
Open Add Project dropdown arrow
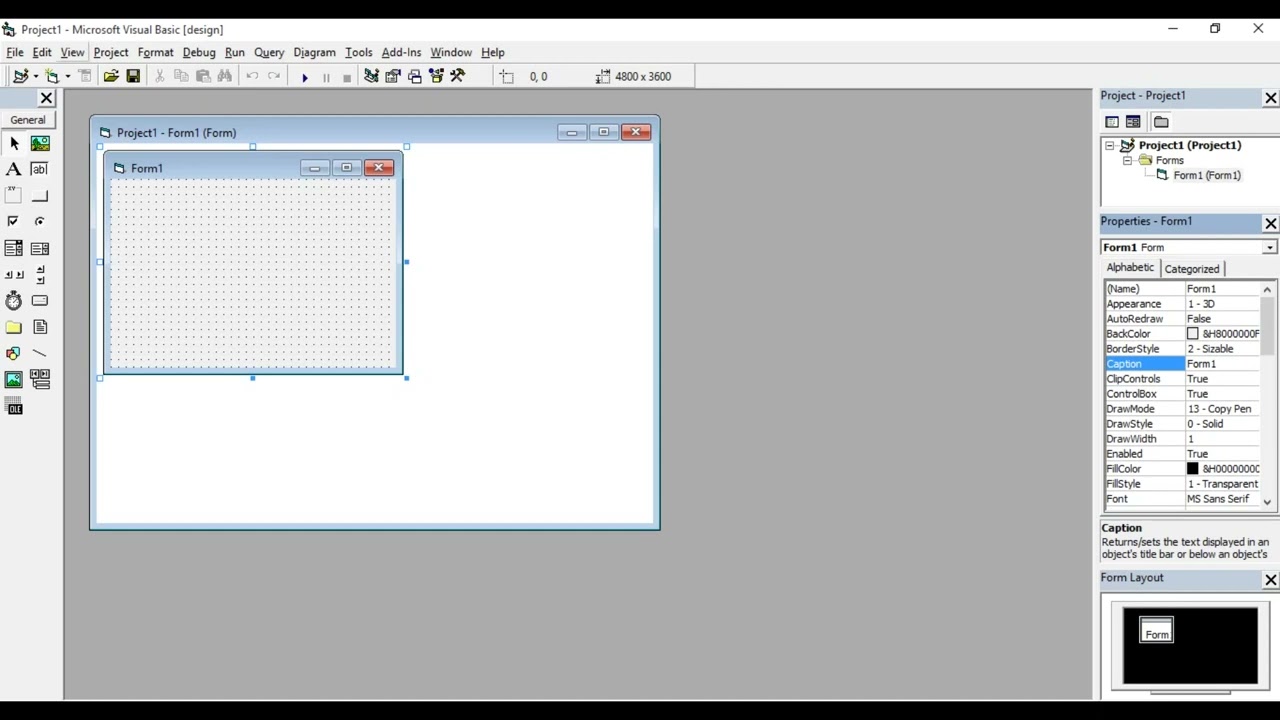tap(36, 76)
